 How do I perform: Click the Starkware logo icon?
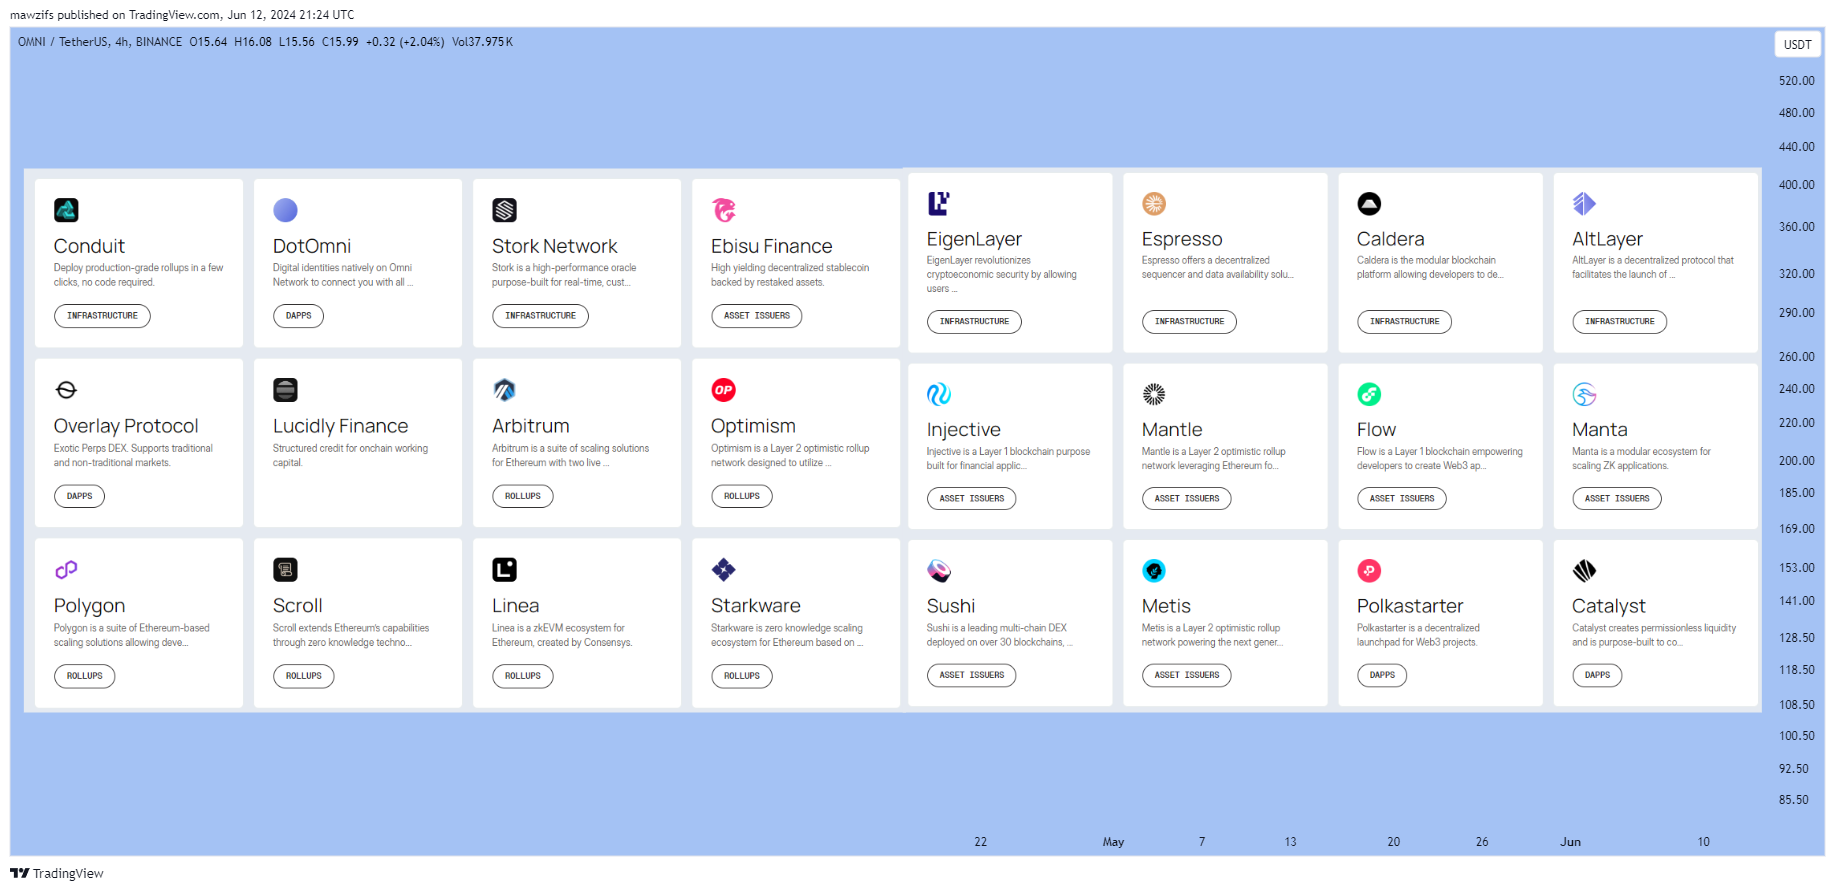point(723,570)
